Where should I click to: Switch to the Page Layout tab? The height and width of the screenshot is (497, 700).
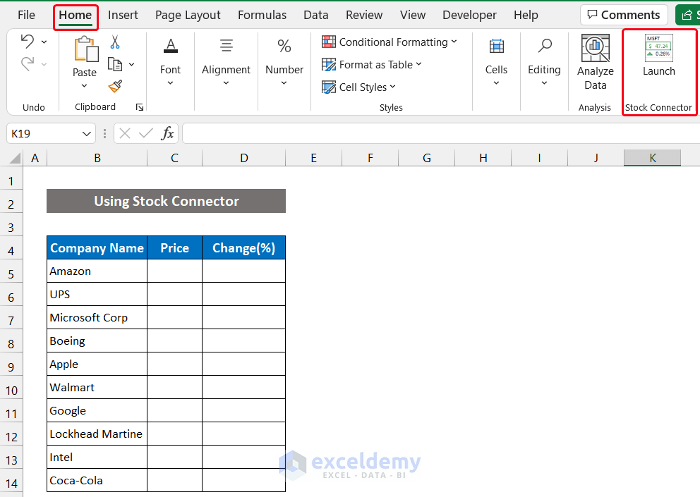click(x=188, y=15)
